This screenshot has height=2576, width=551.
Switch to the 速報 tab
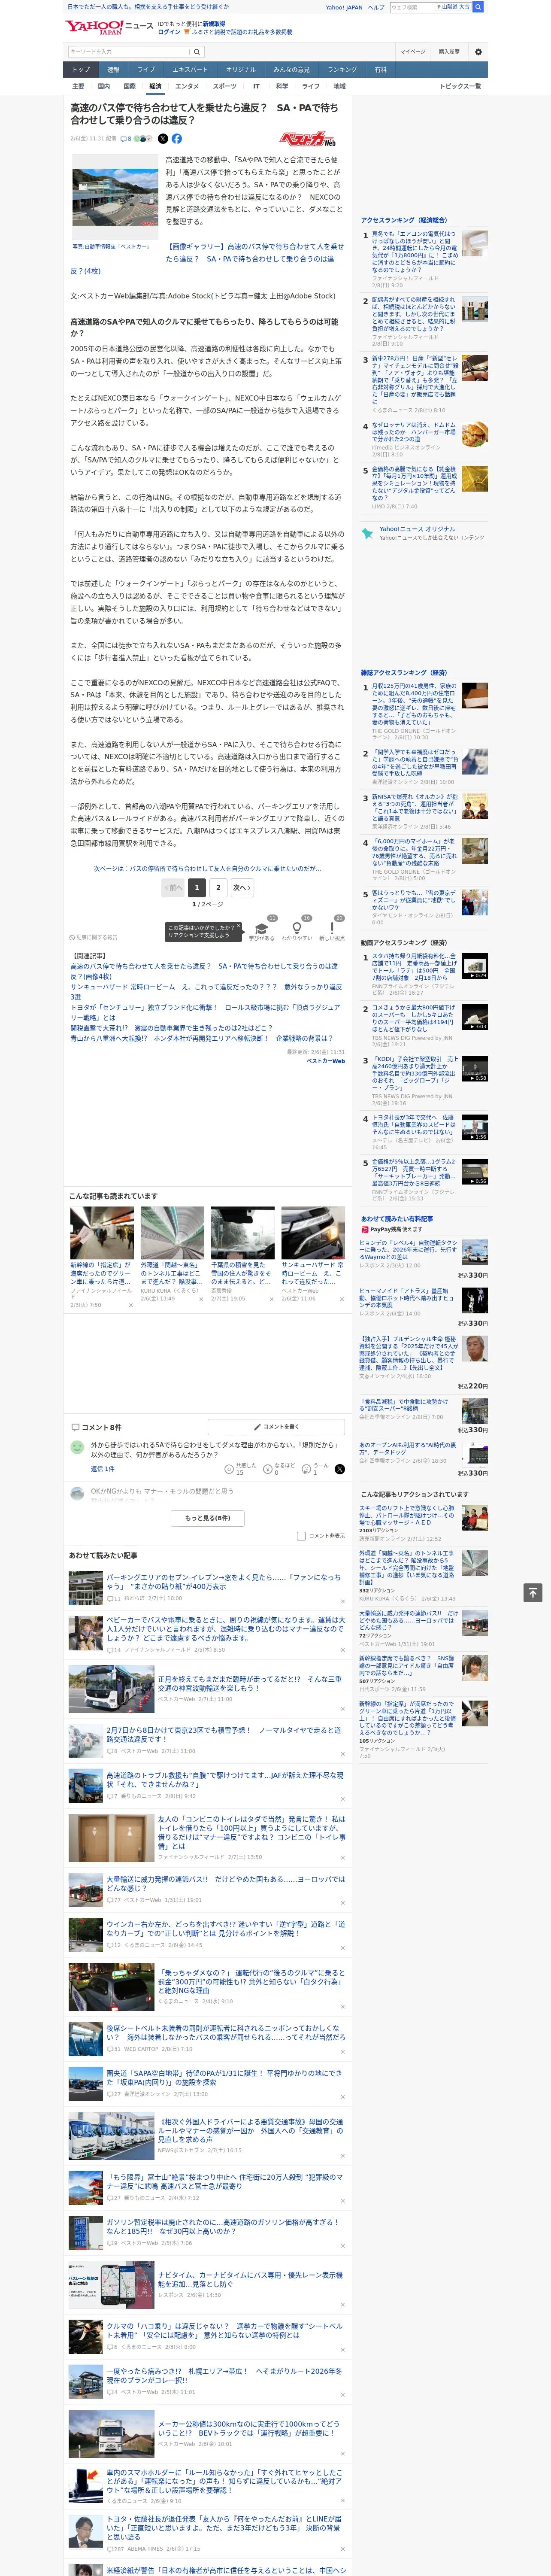pyautogui.click(x=113, y=70)
